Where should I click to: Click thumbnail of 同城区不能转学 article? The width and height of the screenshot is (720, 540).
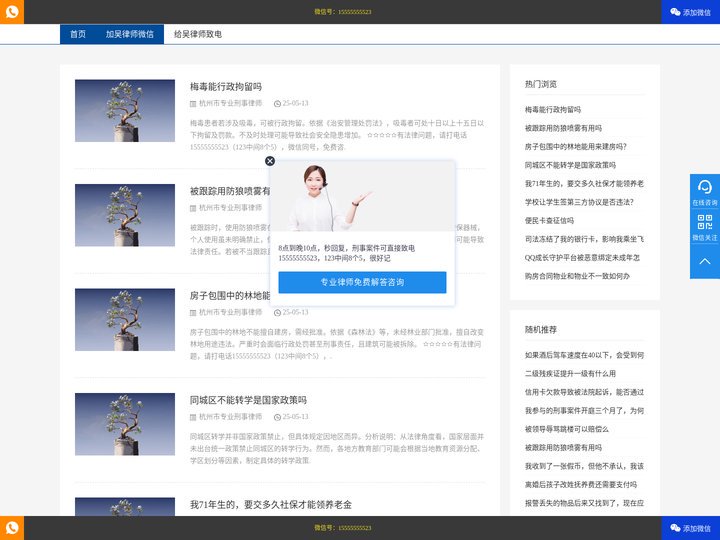click(125, 424)
